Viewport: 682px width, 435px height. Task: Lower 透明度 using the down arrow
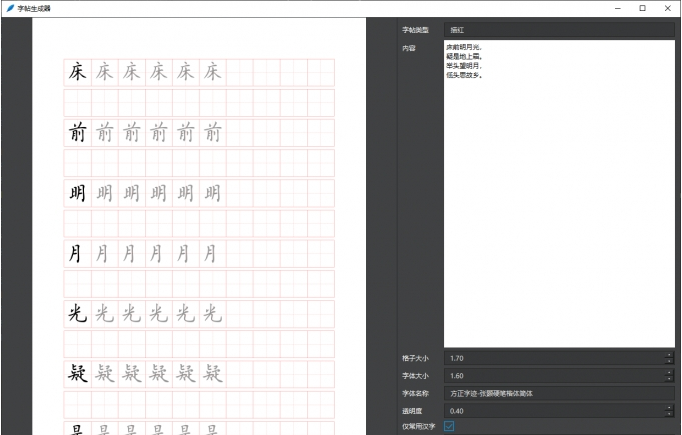coord(668,413)
